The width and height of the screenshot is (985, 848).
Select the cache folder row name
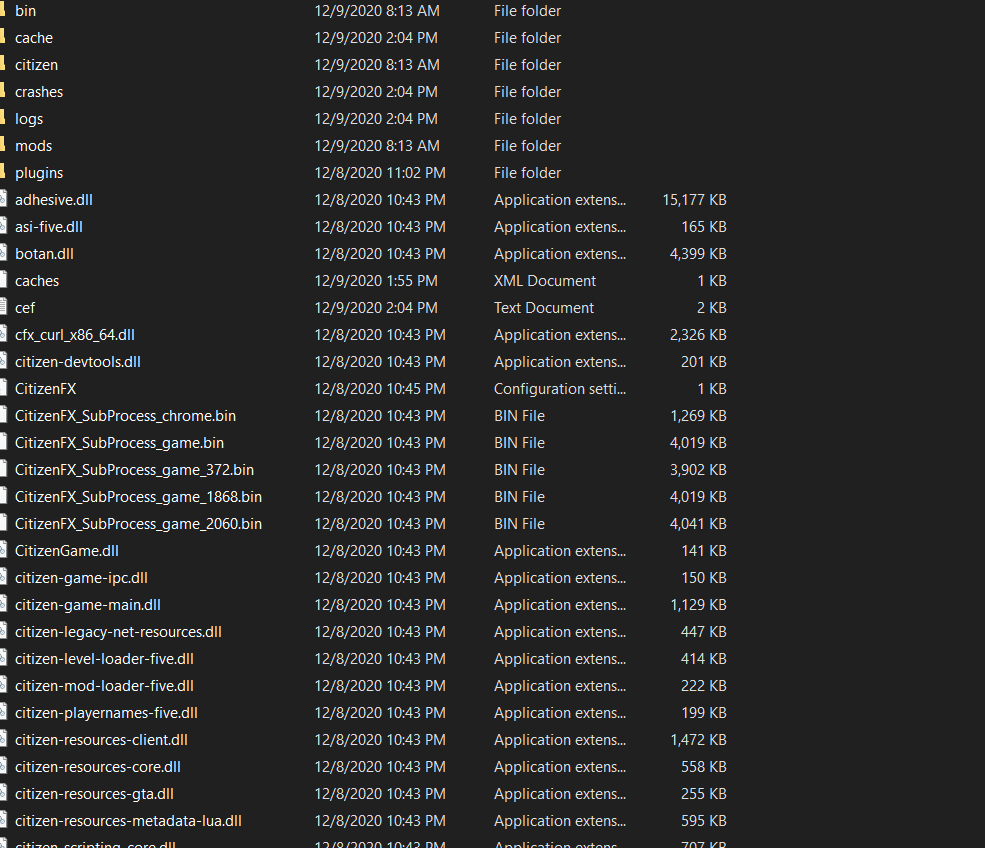[34, 38]
